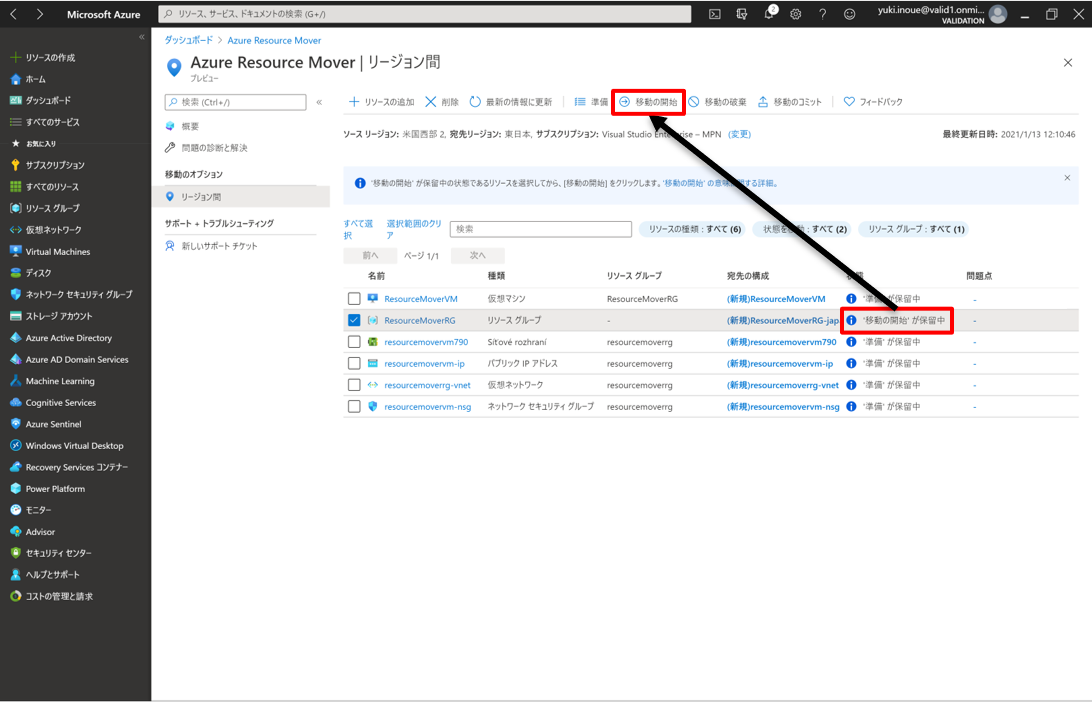This screenshot has width=1092, height=702.
Task: Go back with the left arrow
Action: point(13,14)
